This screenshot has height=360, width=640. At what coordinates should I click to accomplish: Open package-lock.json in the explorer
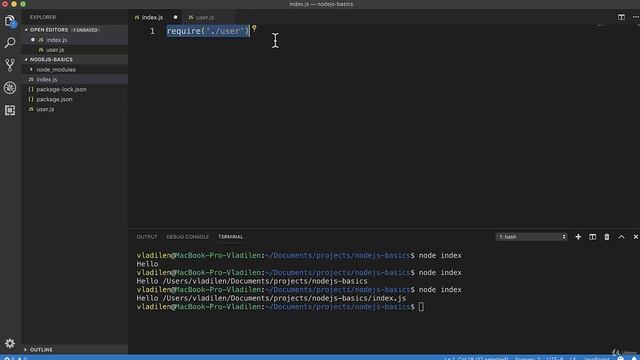click(x=61, y=89)
